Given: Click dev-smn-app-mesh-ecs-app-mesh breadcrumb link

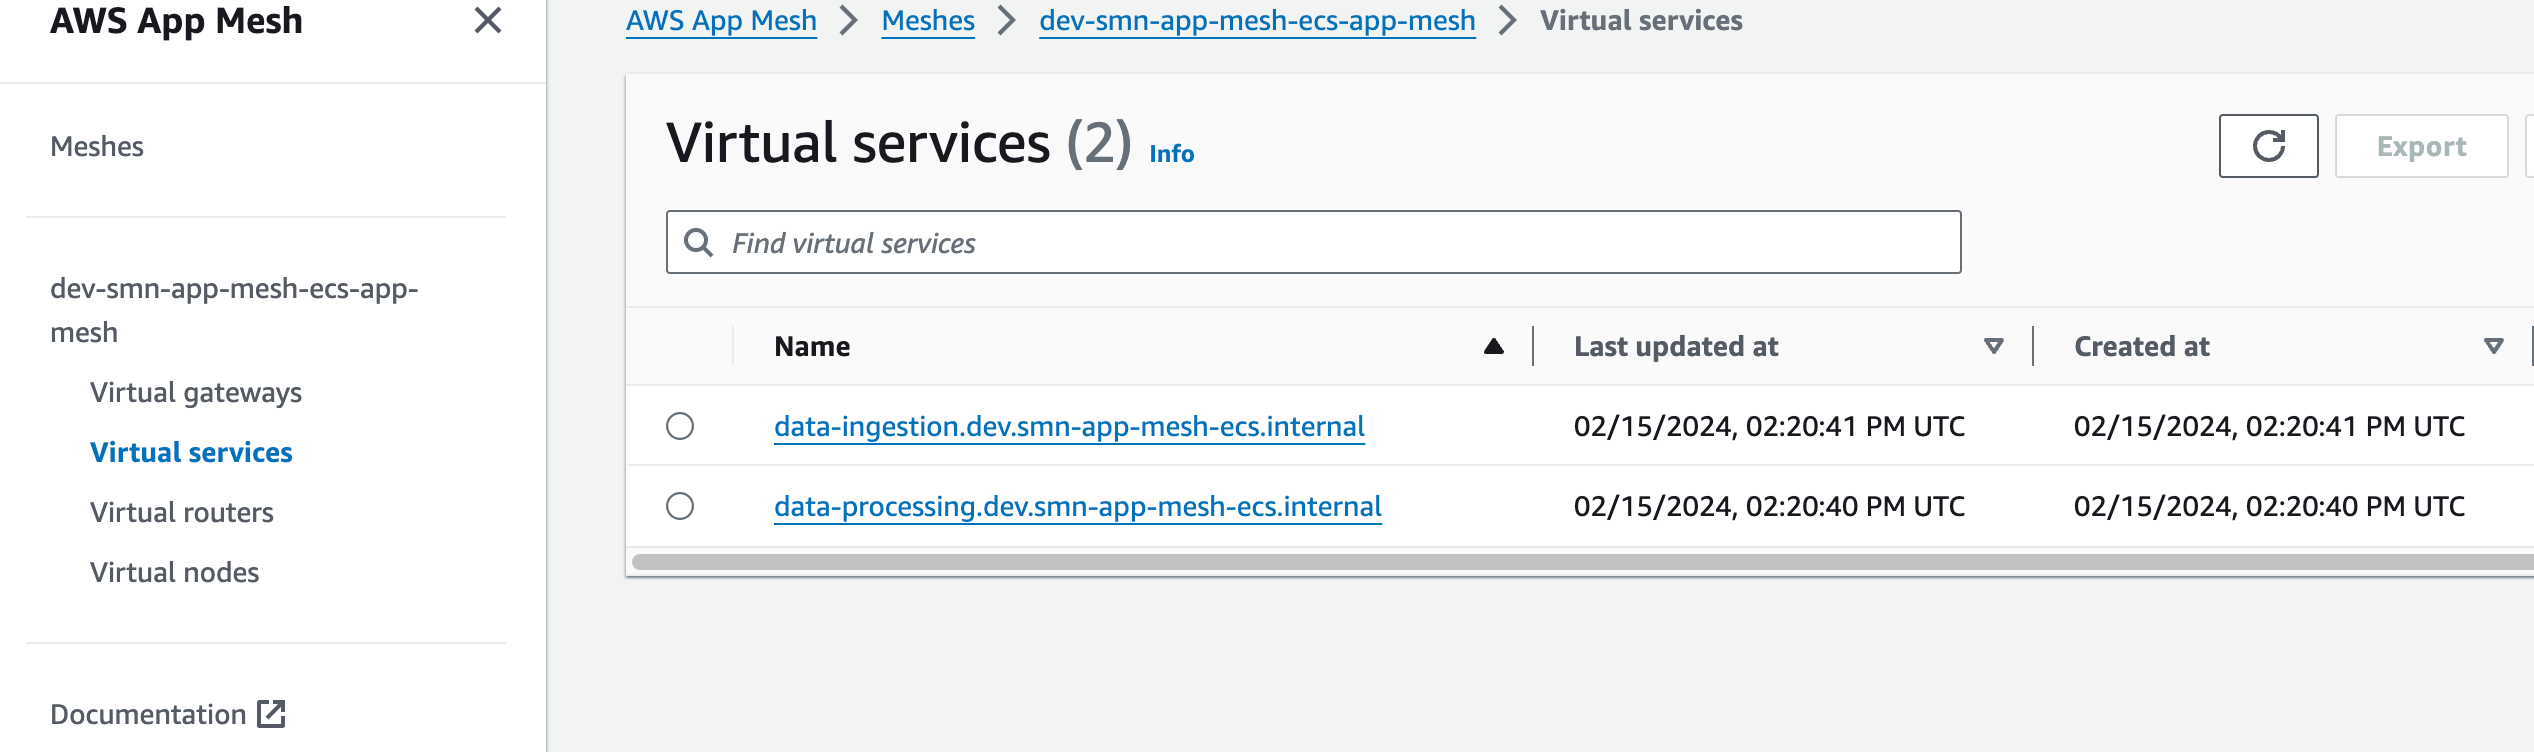Looking at the screenshot, I should click(x=1257, y=20).
